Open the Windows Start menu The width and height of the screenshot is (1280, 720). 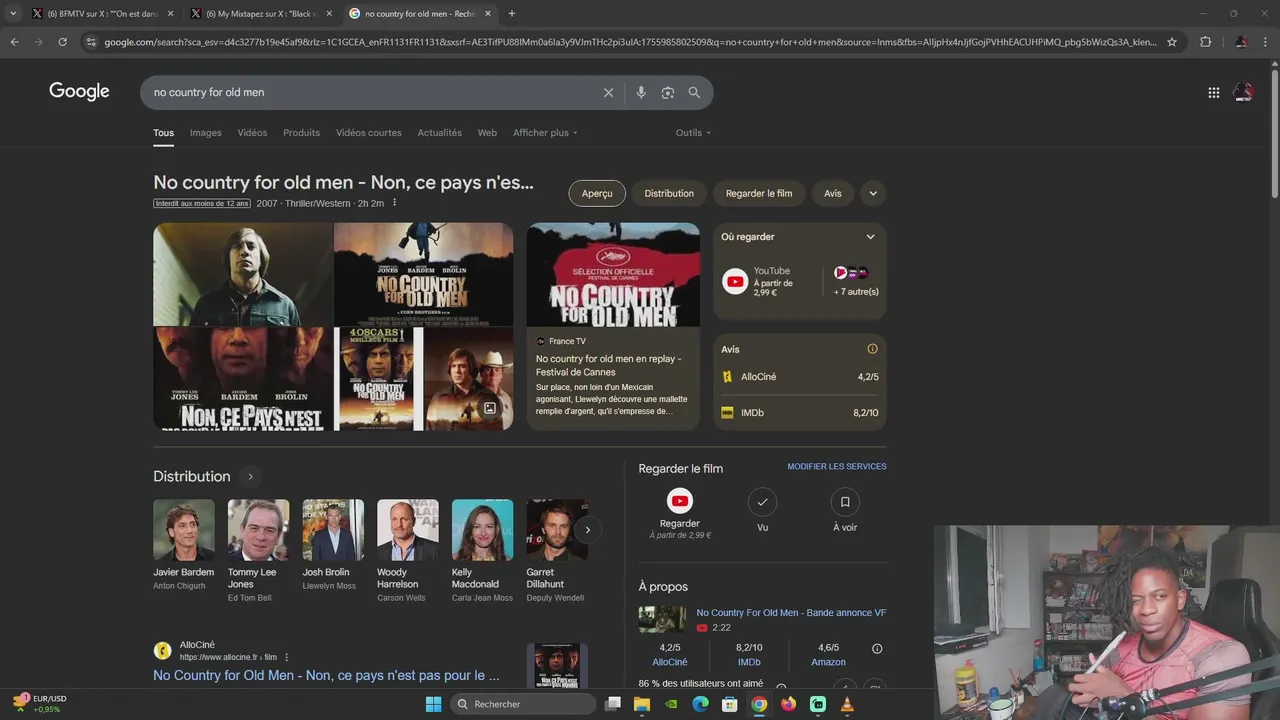point(433,704)
